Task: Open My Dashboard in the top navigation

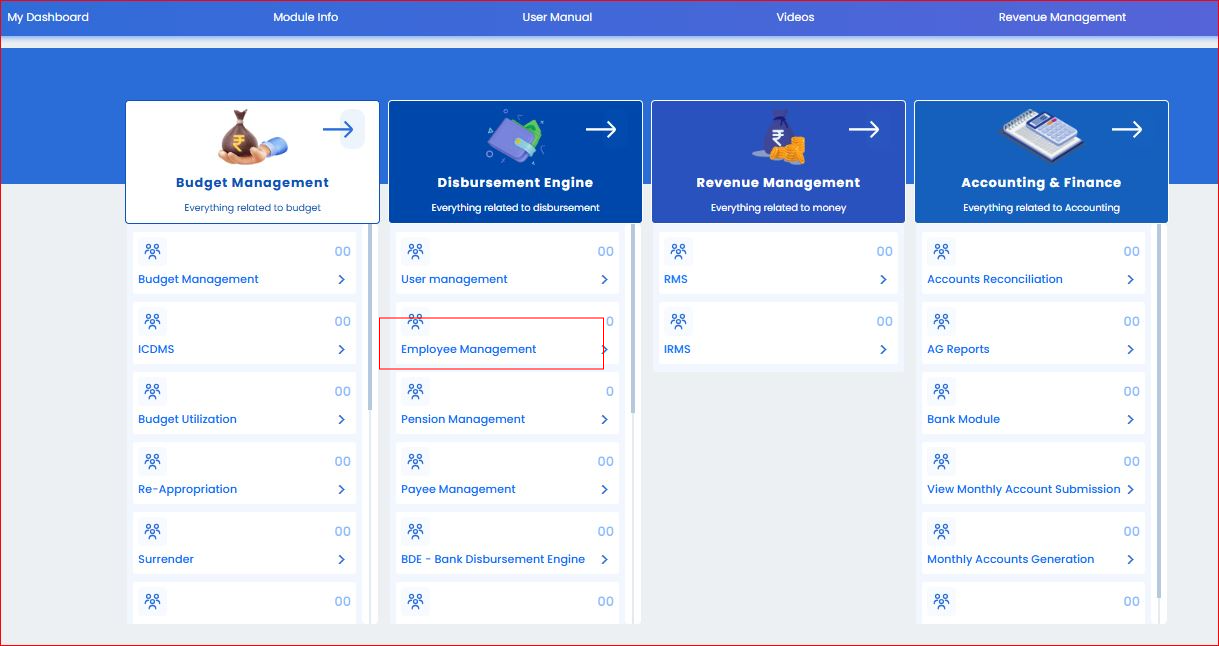Action: pos(48,17)
